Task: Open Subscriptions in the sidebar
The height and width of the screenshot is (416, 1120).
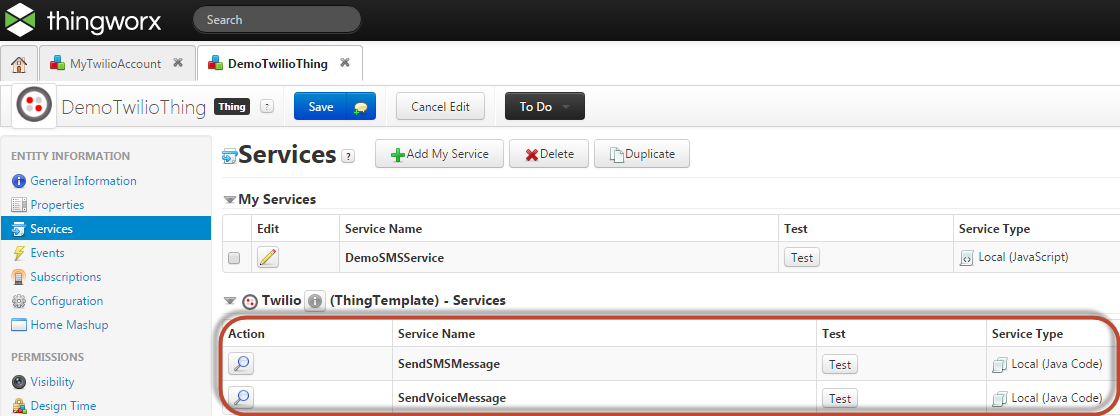Action: 66,277
